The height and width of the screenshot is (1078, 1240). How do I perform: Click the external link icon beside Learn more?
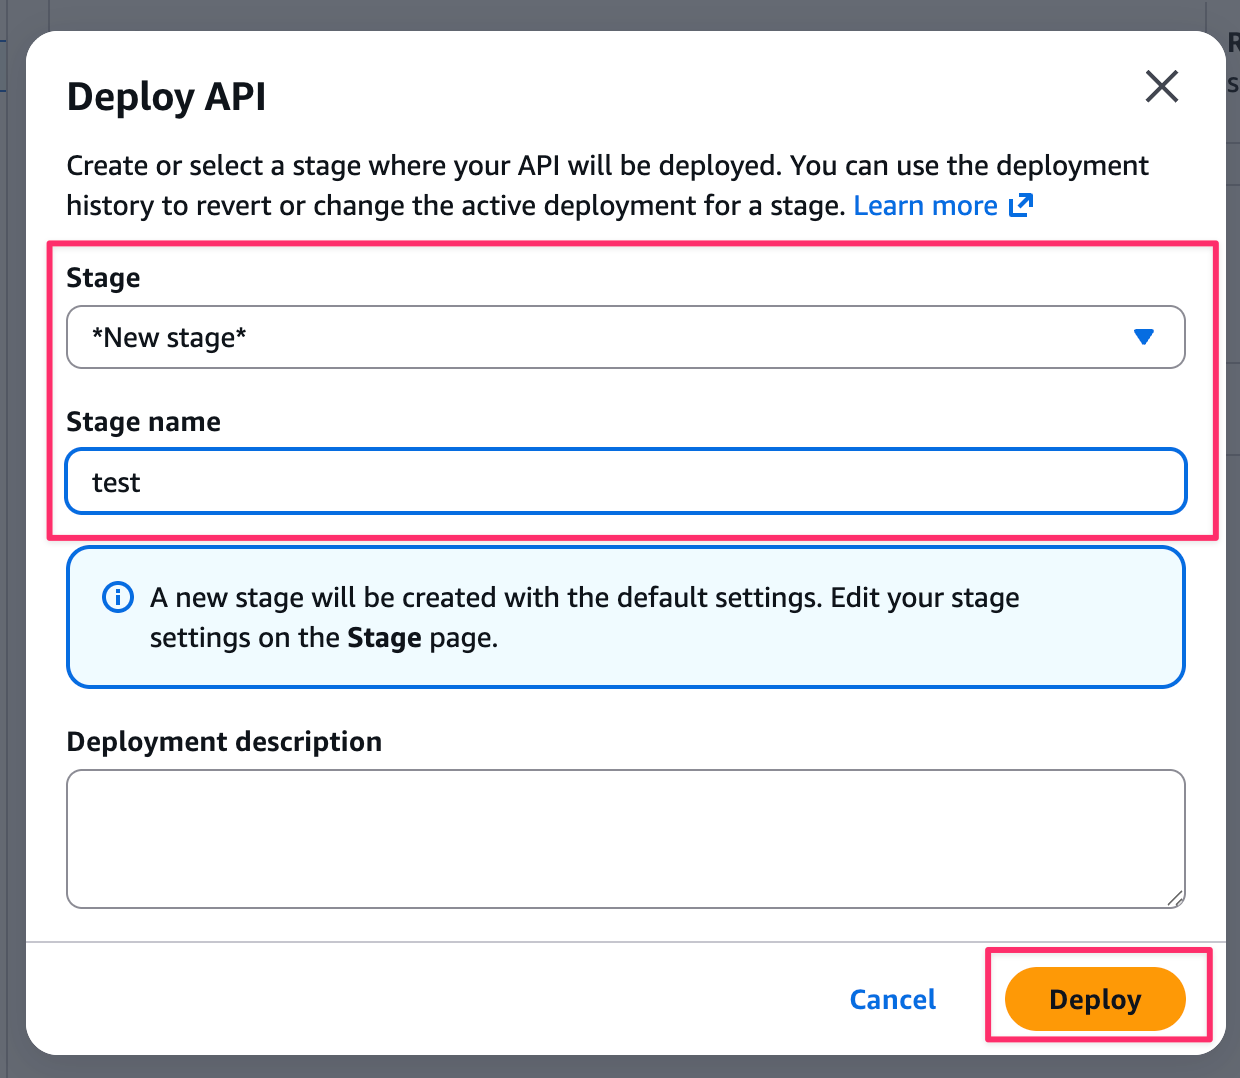click(1021, 205)
